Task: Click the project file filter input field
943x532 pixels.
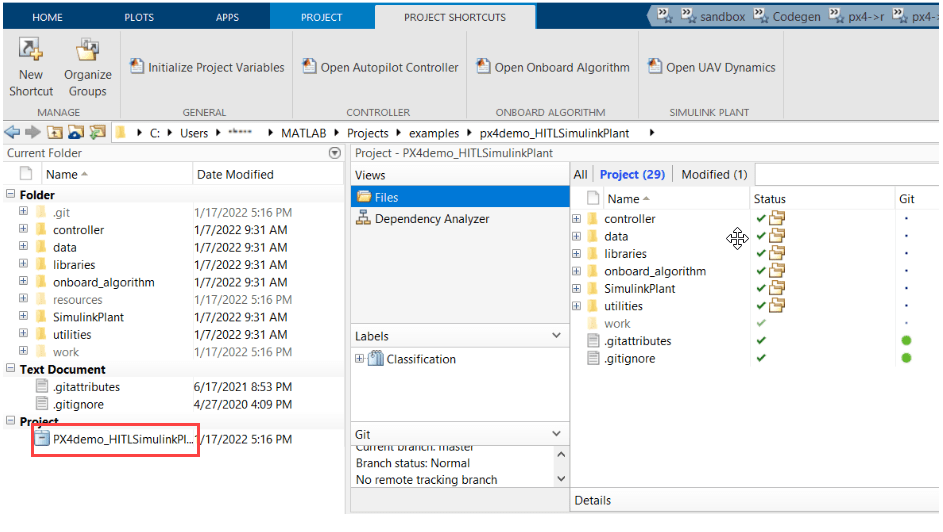Action: click(x=847, y=174)
